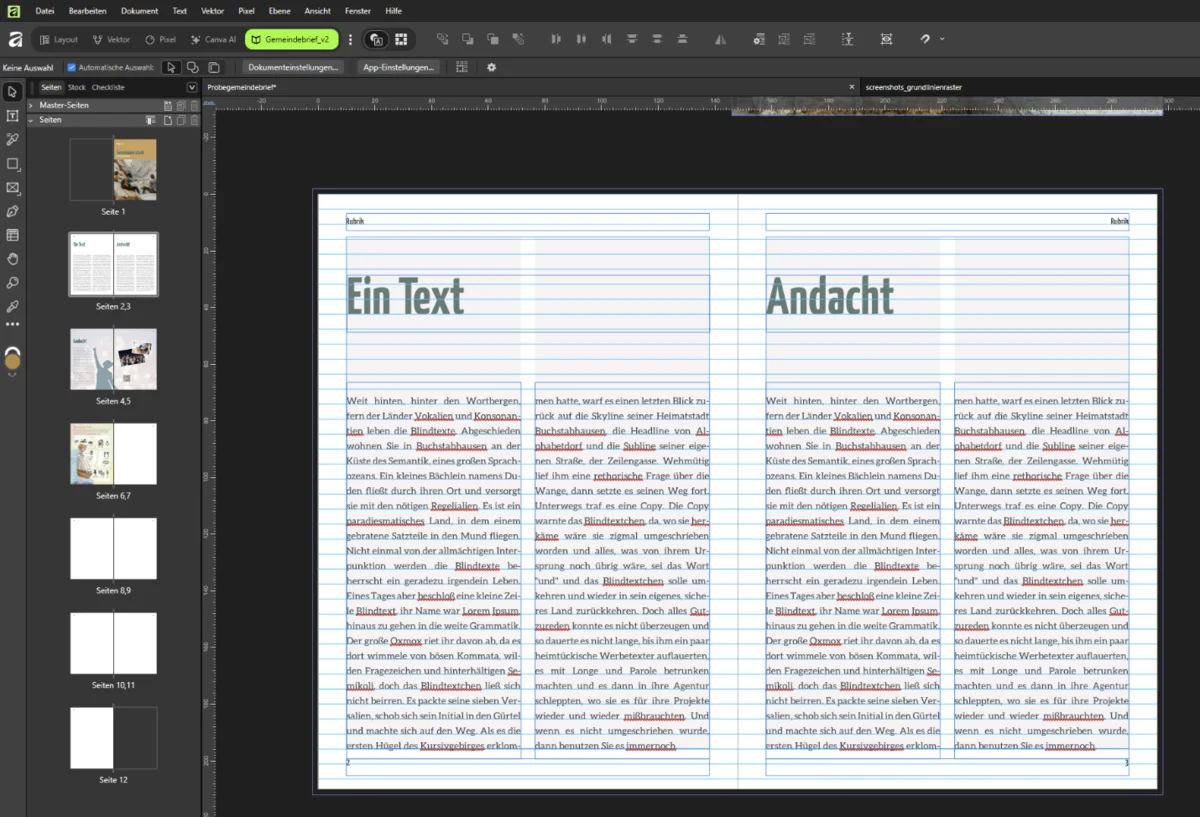Screen dimensions: 1200x817
Task: Click align bottom icon in top toolbar
Action: (x=682, y=39)
